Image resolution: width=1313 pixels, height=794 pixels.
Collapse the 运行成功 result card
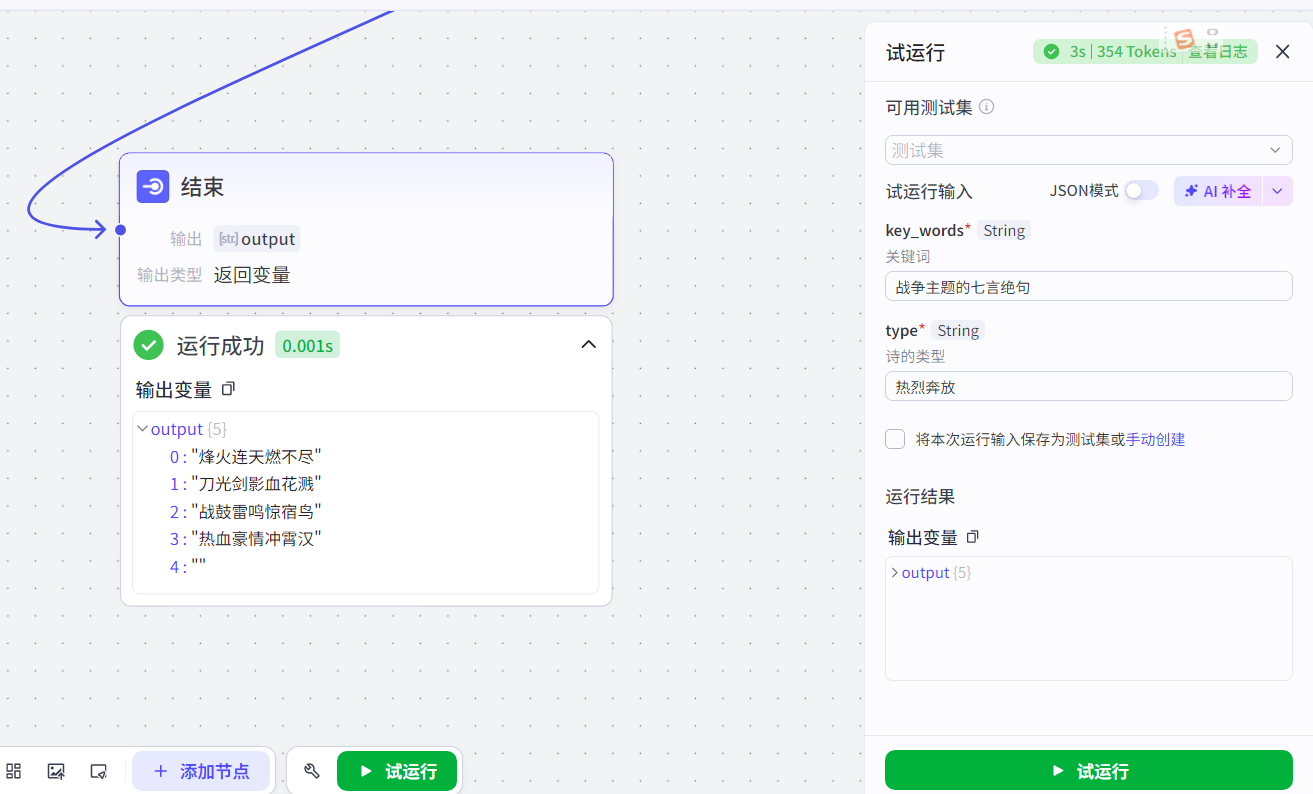pos(589,344)
